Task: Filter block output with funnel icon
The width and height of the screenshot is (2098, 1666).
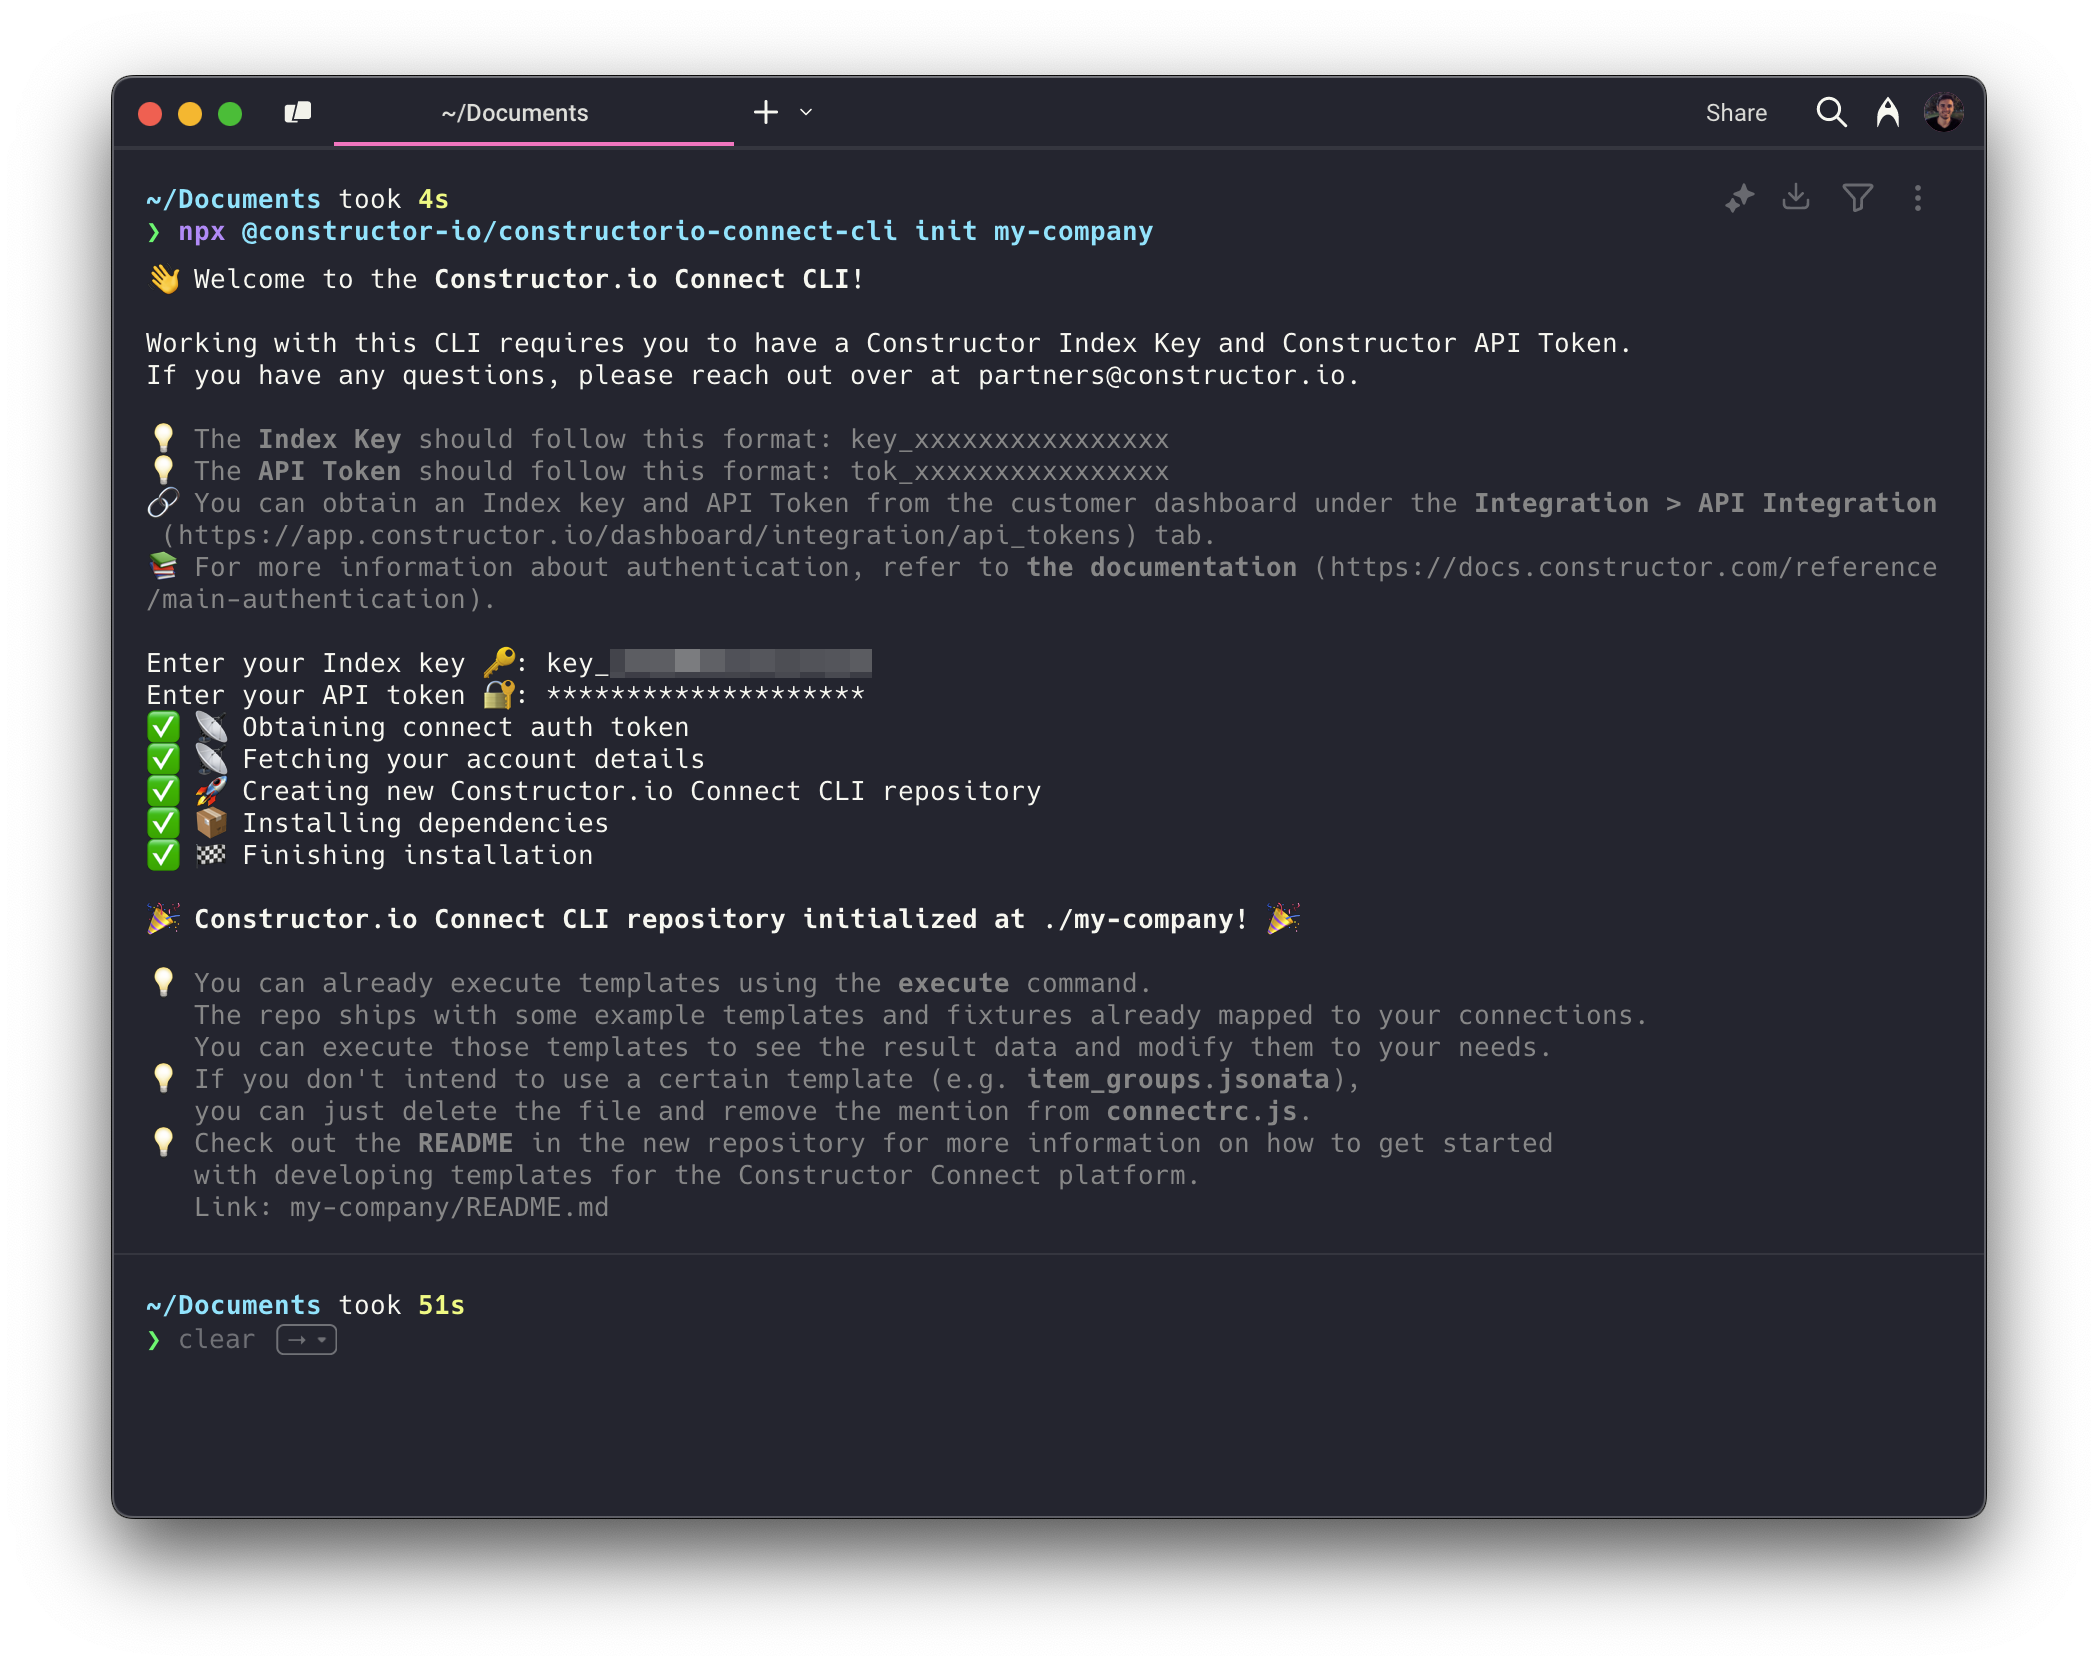Action: coord(1857,198)
